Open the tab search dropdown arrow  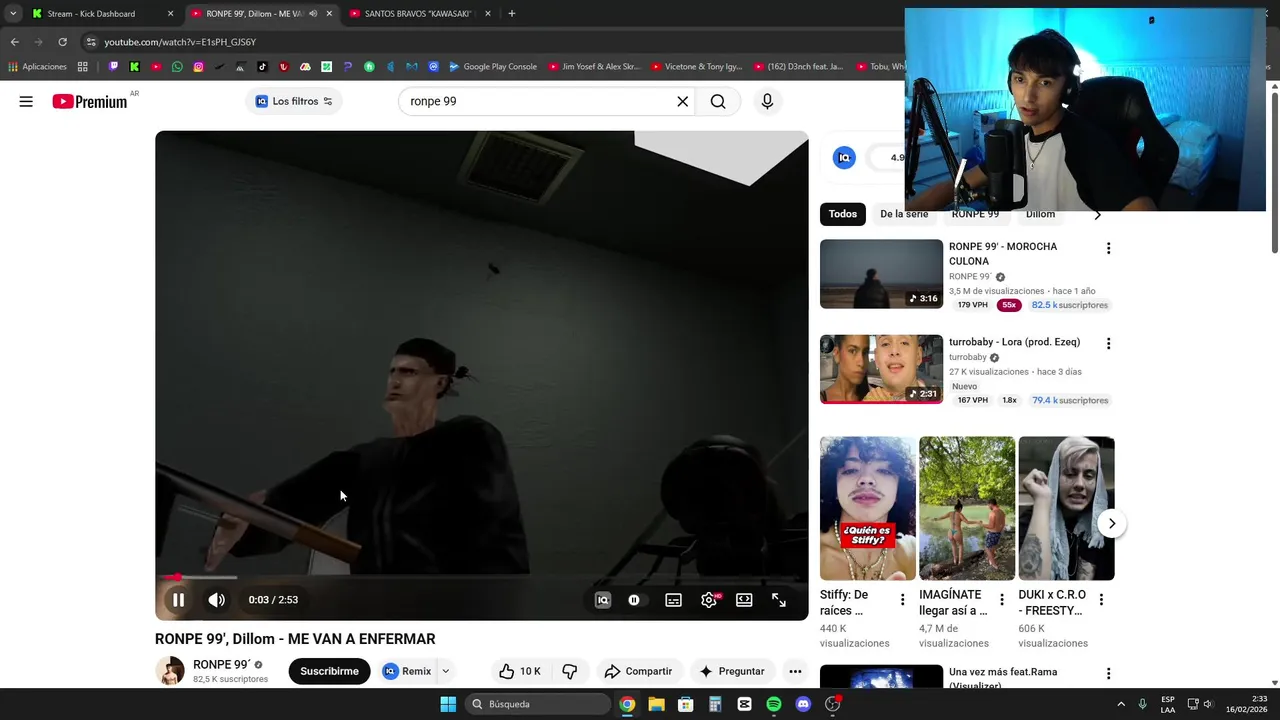13,14
